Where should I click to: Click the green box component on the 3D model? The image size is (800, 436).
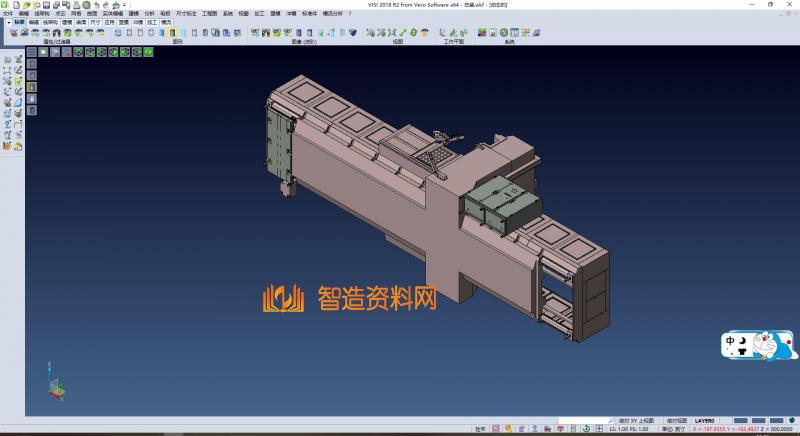tap(498, 205)
